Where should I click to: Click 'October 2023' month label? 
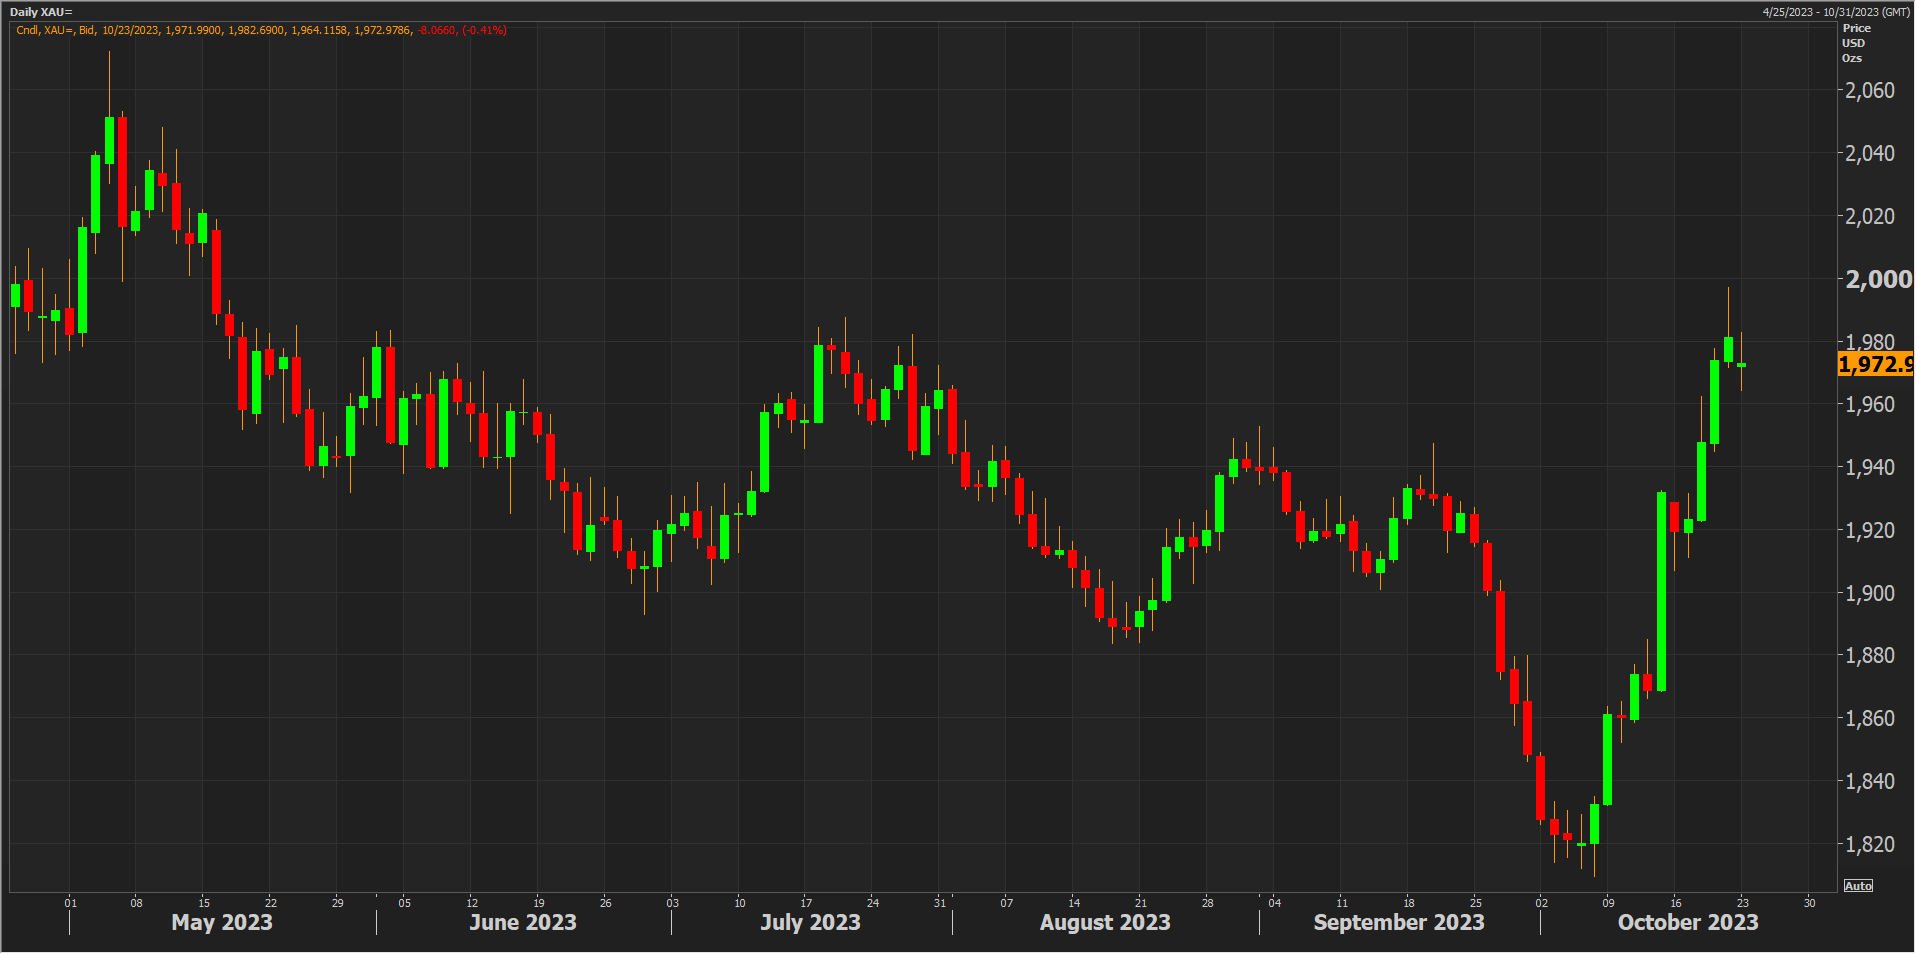click(x=1688, y=922)
